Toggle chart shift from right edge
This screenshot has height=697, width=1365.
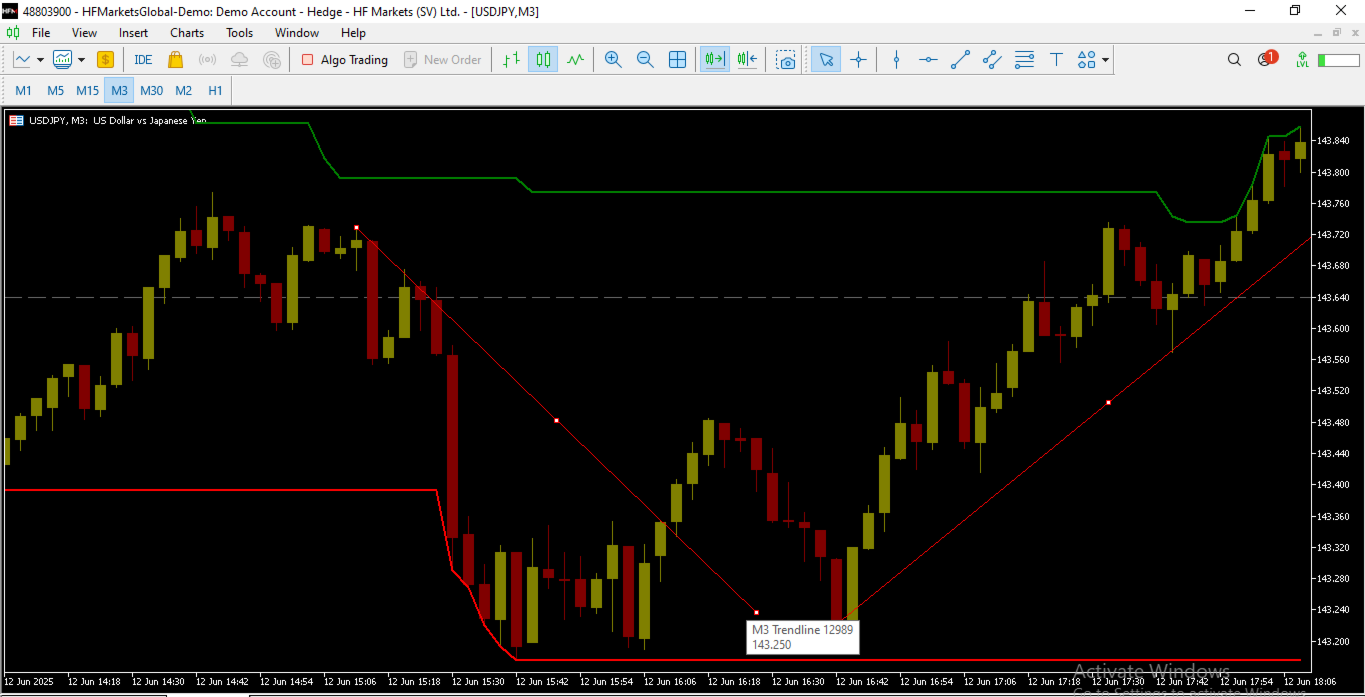pyautogui.click(x=746, y=59)
